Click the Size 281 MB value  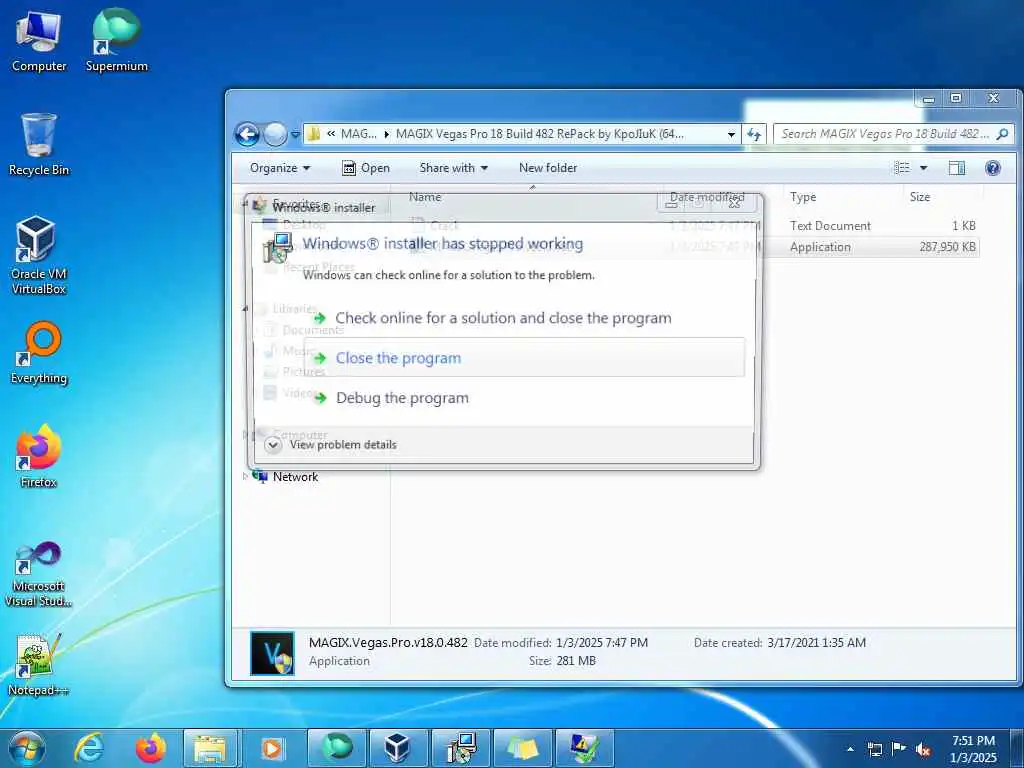point(576,661)
